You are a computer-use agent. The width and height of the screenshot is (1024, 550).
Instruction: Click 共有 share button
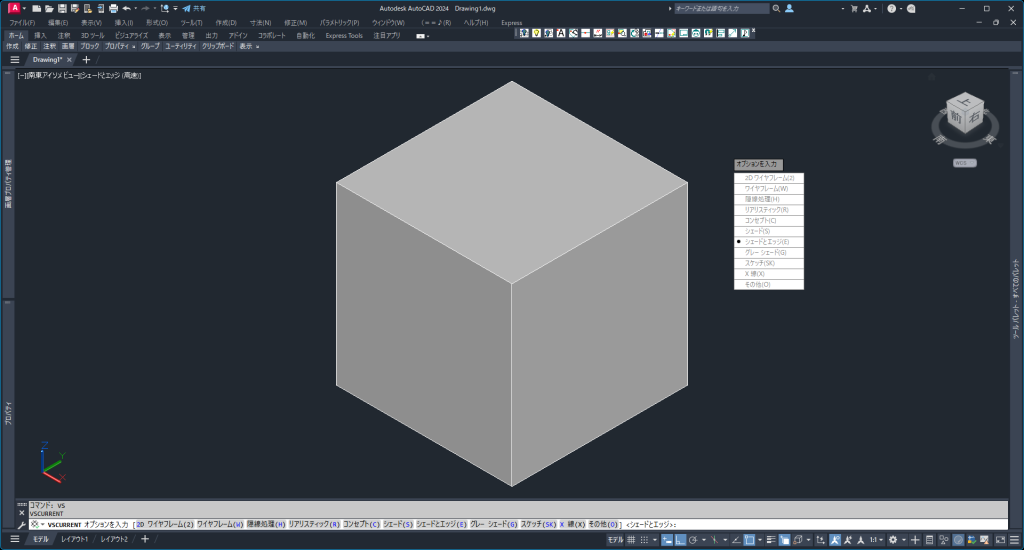[193, 8]
